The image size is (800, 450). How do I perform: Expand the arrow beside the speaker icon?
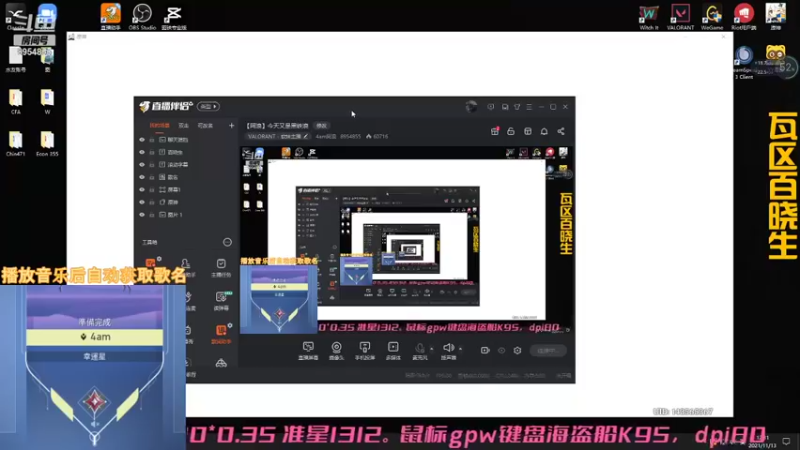click(x=460, y=349)
